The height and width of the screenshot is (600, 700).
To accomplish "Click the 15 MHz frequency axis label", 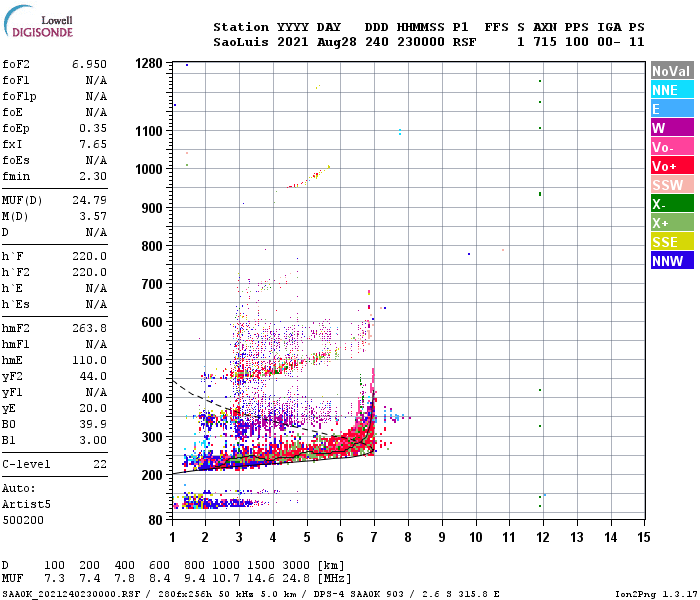I will point(643,537).
